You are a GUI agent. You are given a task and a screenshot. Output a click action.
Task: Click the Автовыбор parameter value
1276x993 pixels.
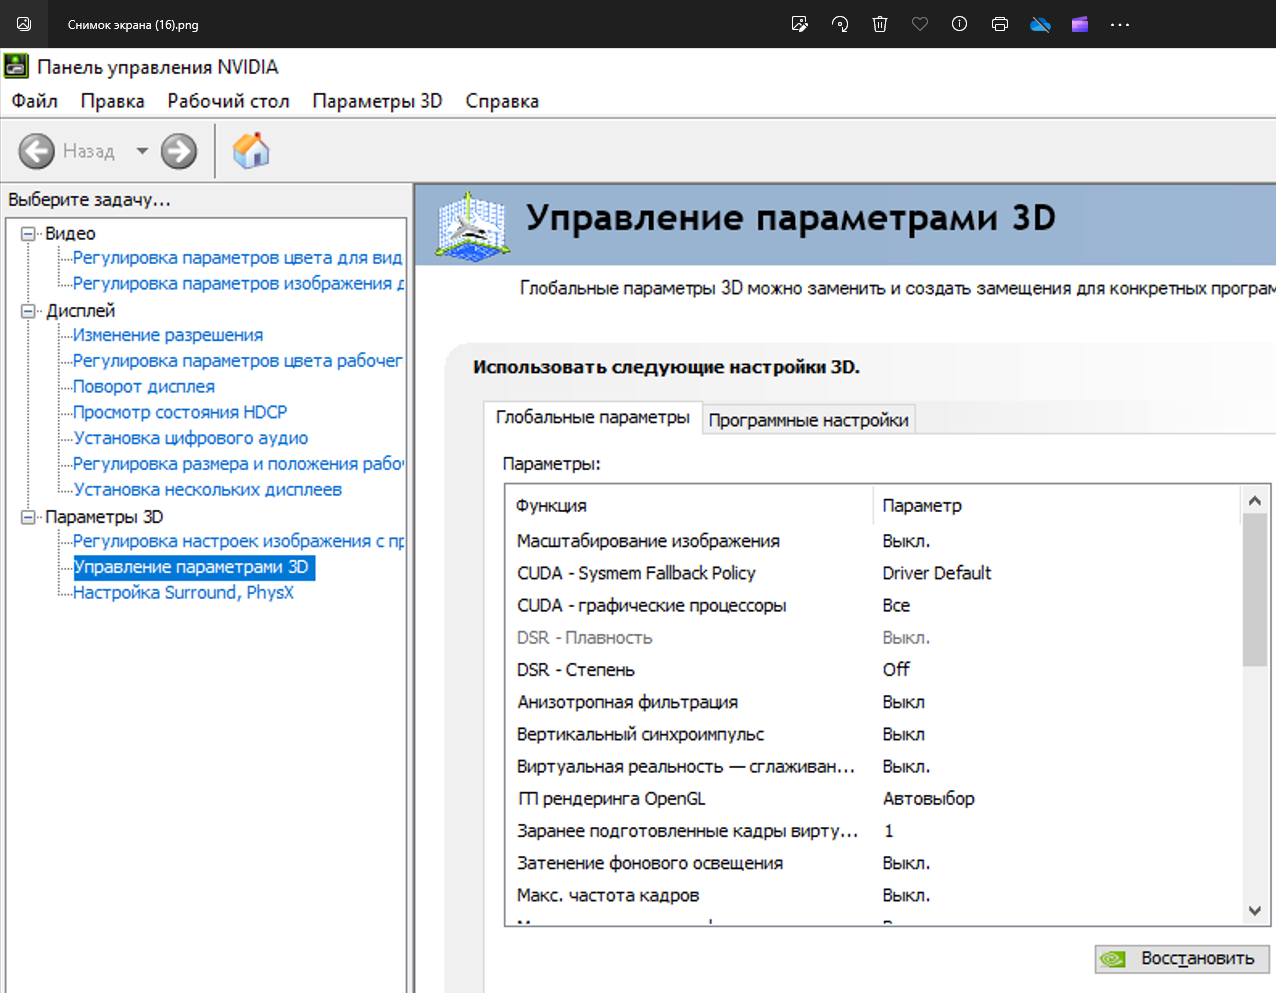point(929,799)
